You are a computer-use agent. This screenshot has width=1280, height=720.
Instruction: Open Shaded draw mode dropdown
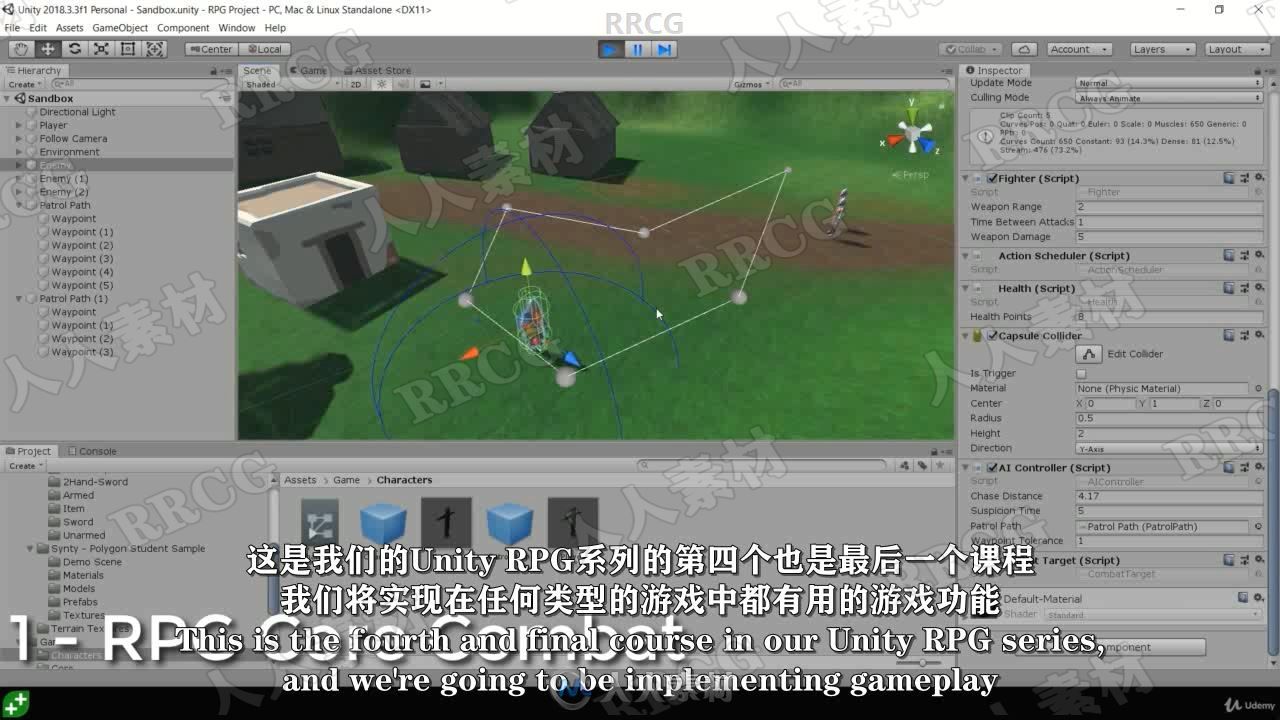291,85
